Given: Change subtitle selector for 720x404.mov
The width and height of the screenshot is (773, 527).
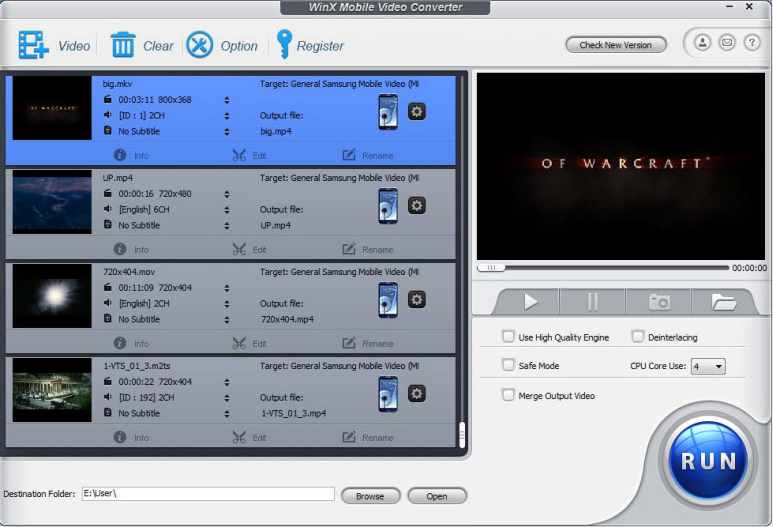Looking at the screenshot, I should coord(227,319).
